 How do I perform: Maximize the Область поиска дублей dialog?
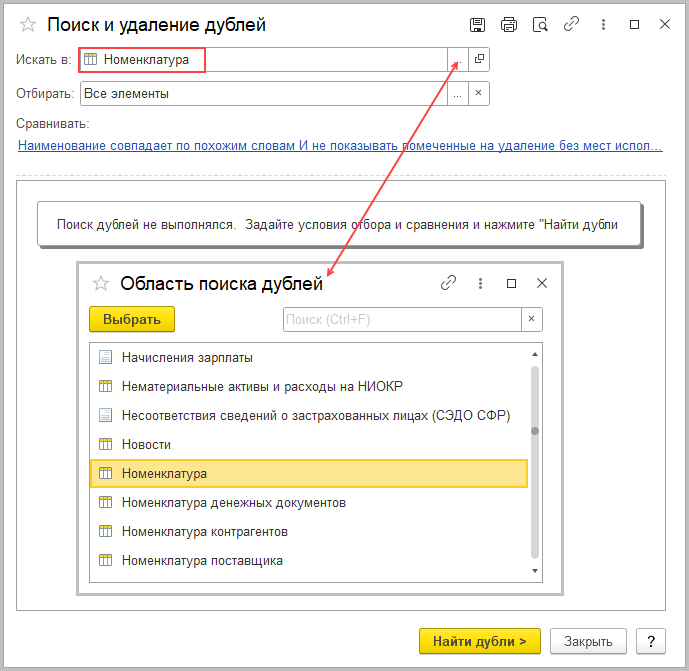[511, 283]
